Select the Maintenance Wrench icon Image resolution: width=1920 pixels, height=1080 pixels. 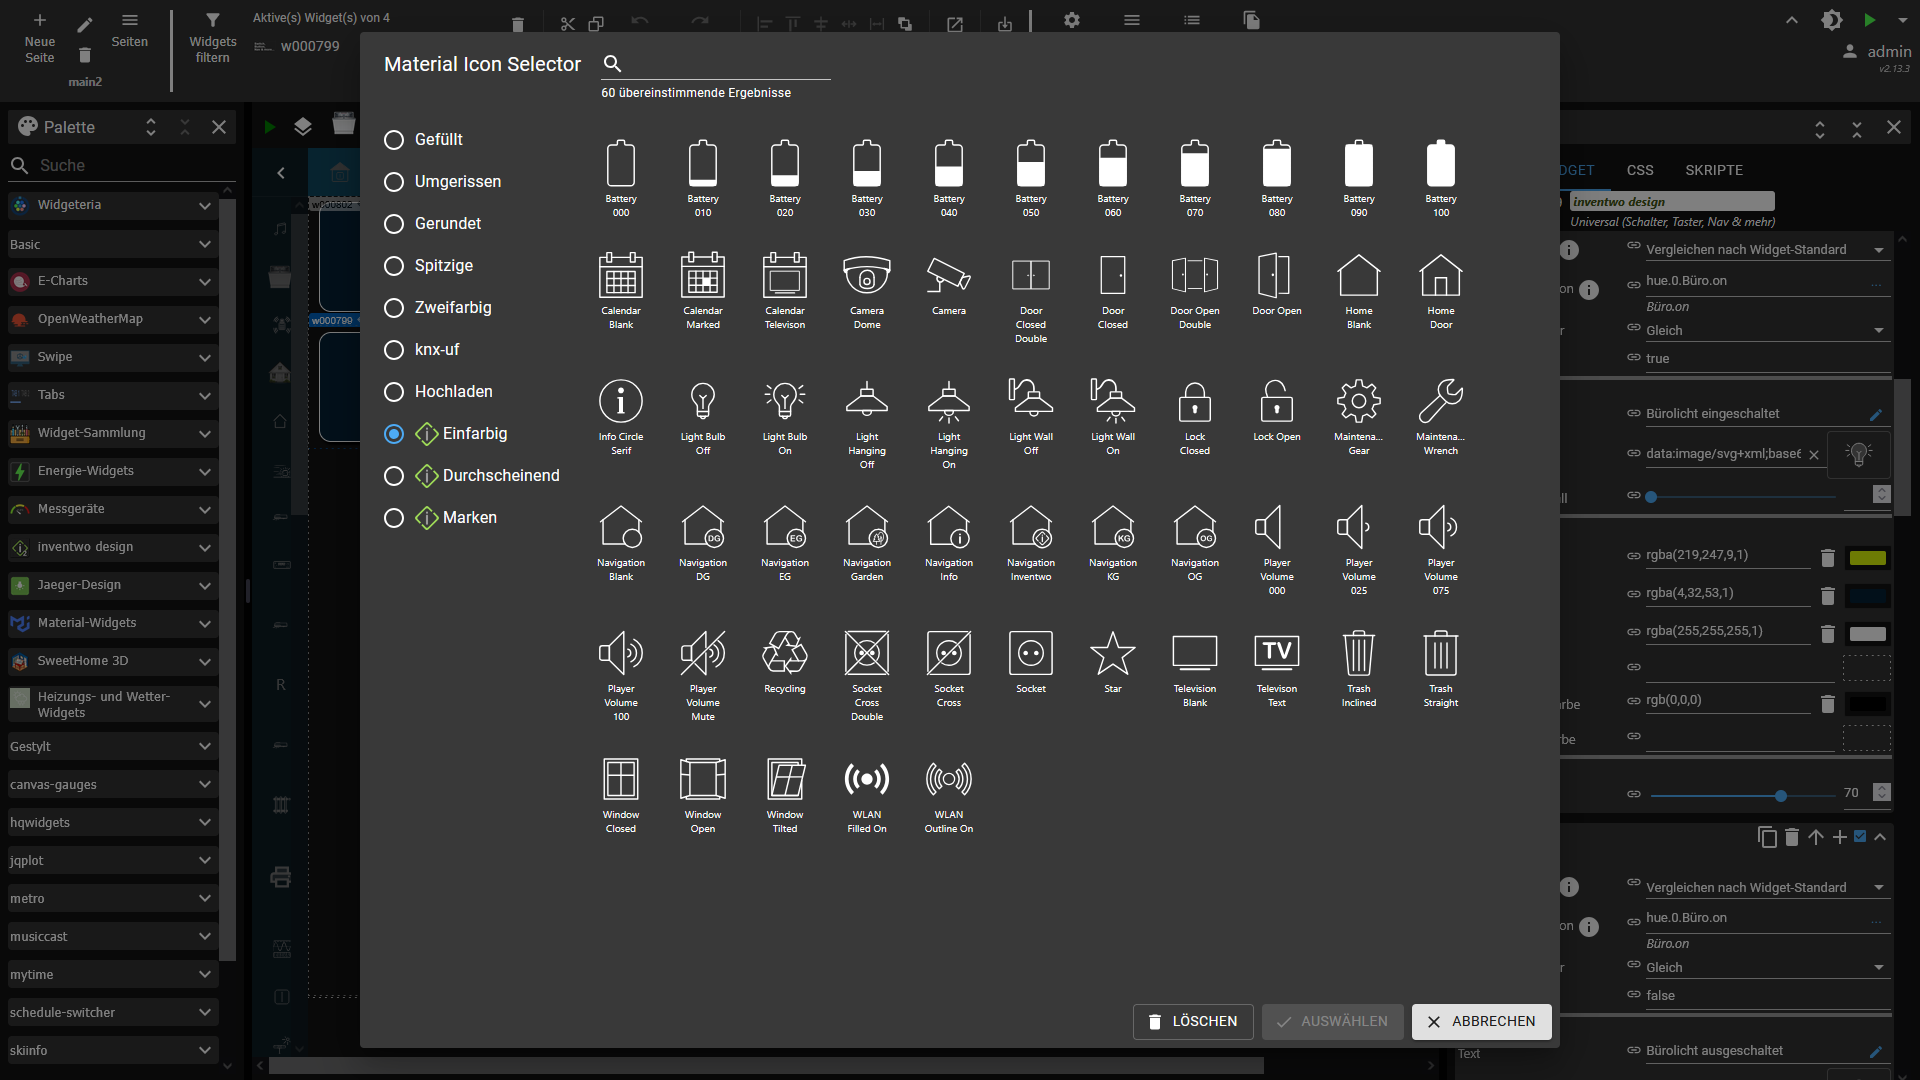pos(1440,402)
